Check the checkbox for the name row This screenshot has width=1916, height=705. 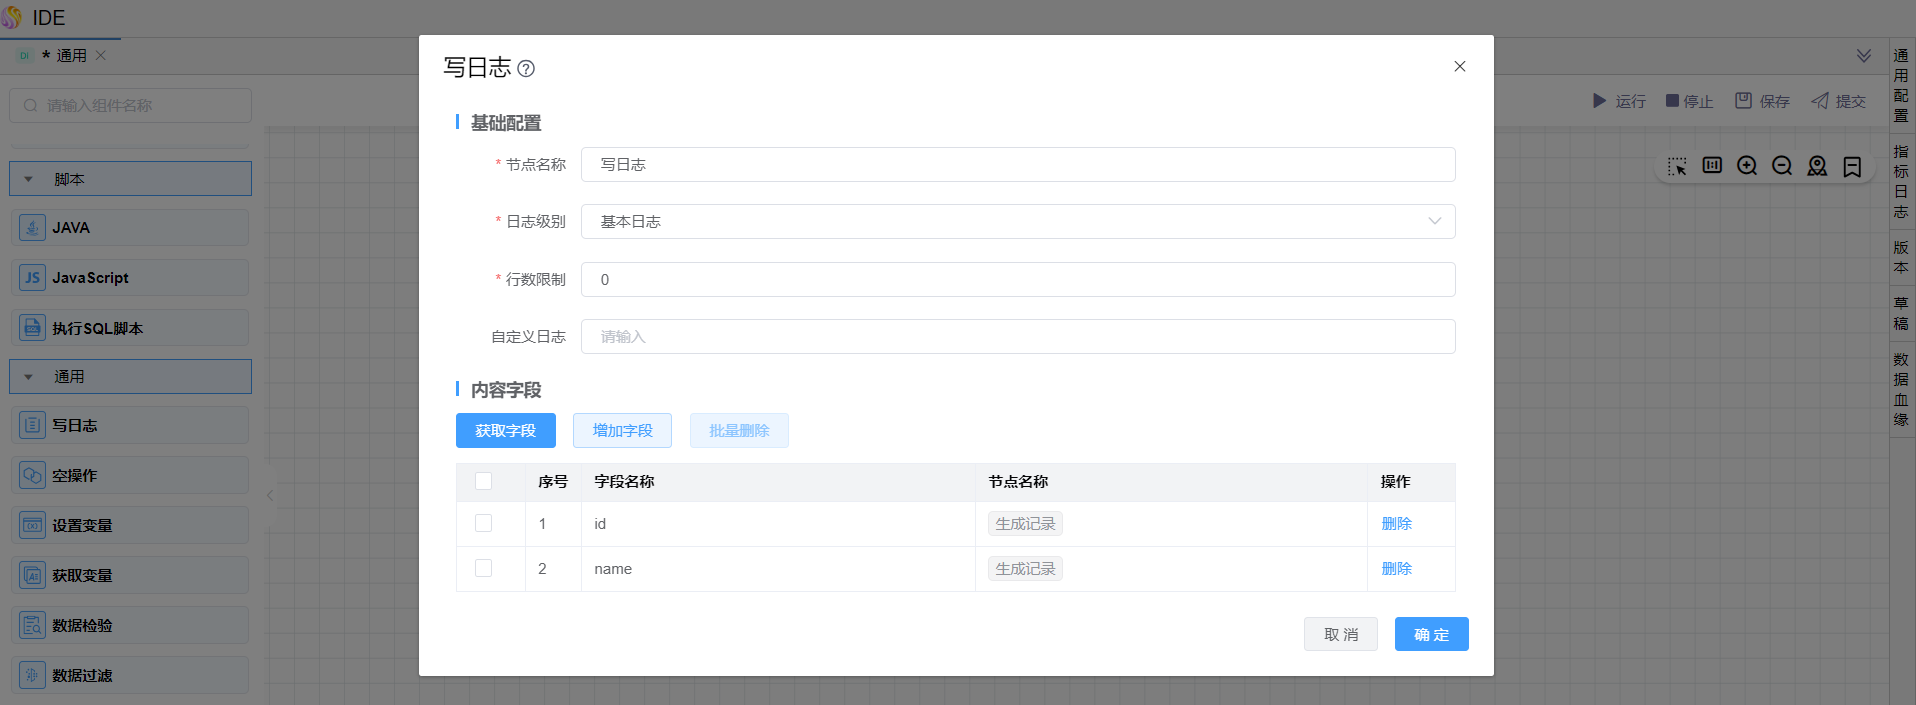484,568
